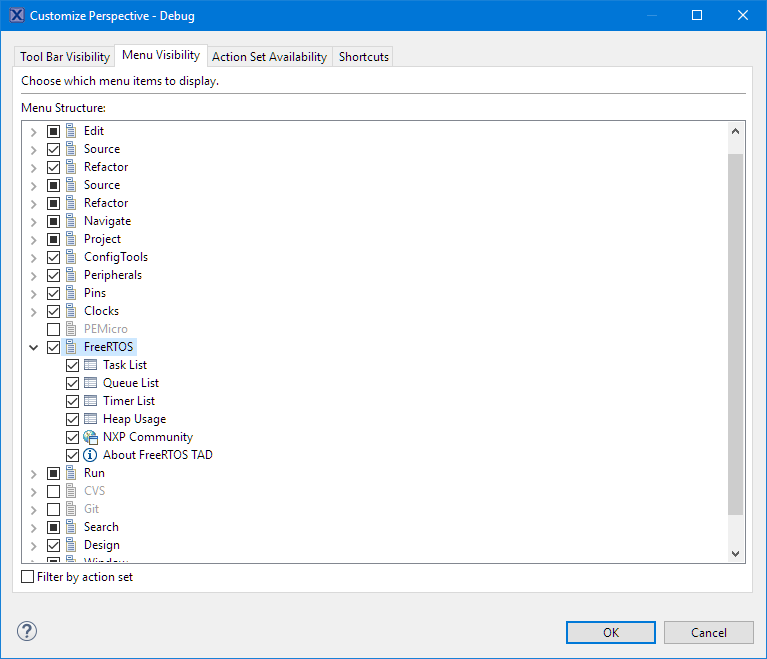Viewport: 767px width, 659px height.
Task: Click the table icon beside Timer List
Action: [x=90, y=401]
